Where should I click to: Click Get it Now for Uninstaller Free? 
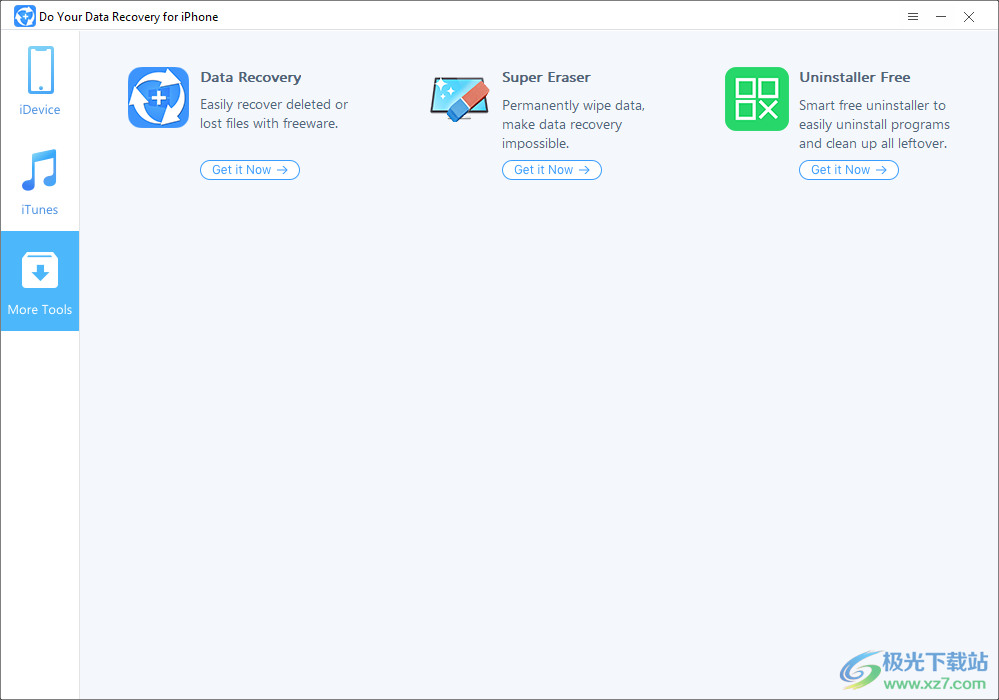(x=849, y=170)
